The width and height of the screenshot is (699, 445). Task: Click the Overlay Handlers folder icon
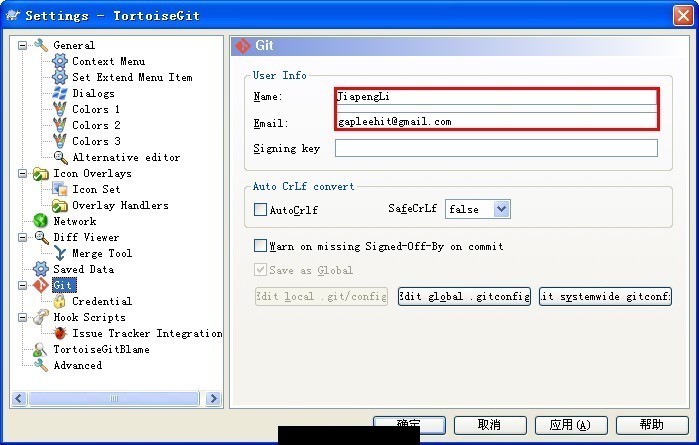pos(60,206)
